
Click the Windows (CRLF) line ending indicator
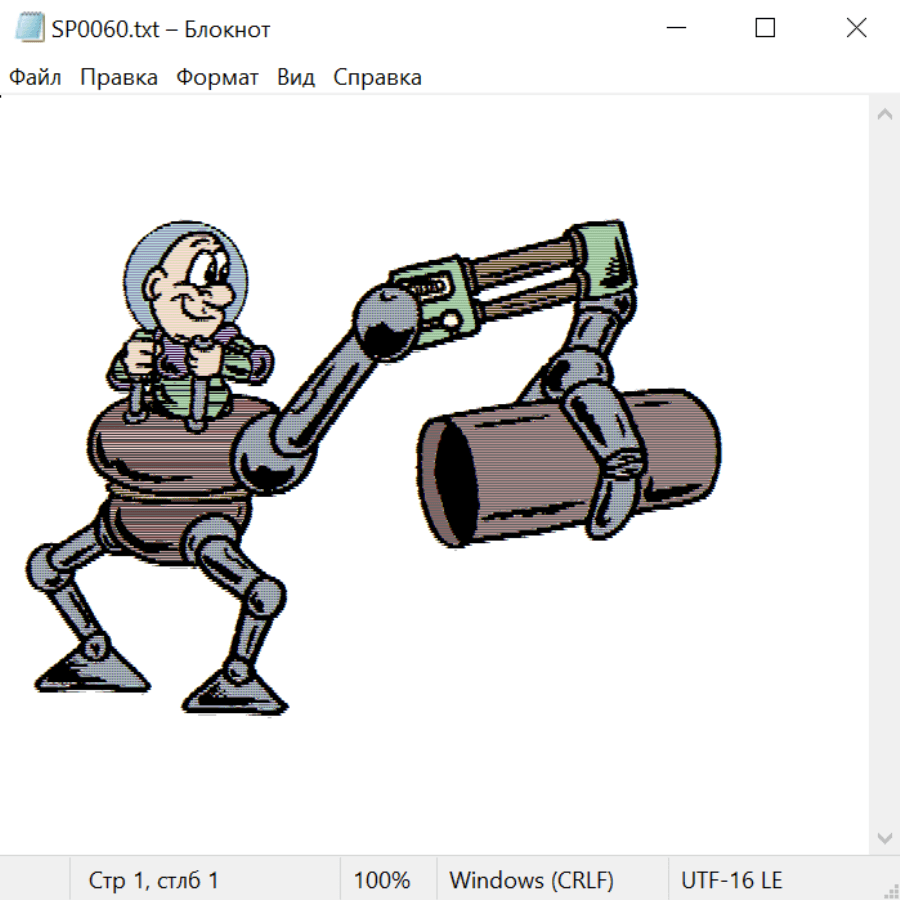pos(531,881)
